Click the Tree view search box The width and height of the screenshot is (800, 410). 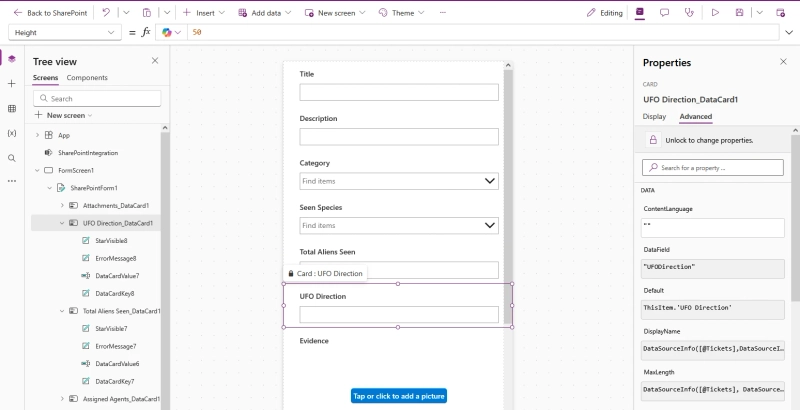click(x=97, y=98)
